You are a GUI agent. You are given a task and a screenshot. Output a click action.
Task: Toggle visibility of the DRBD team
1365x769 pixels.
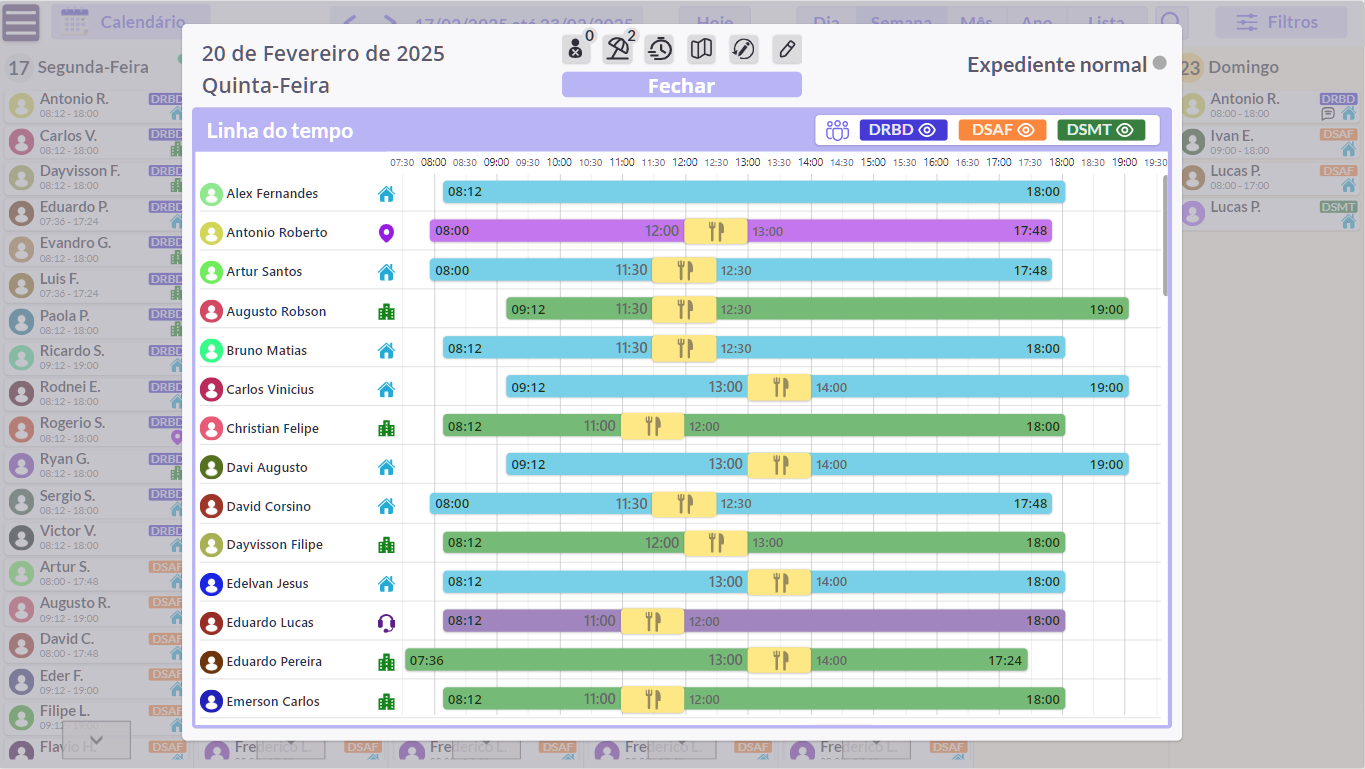pyautogui.click(x=903, y=130)
